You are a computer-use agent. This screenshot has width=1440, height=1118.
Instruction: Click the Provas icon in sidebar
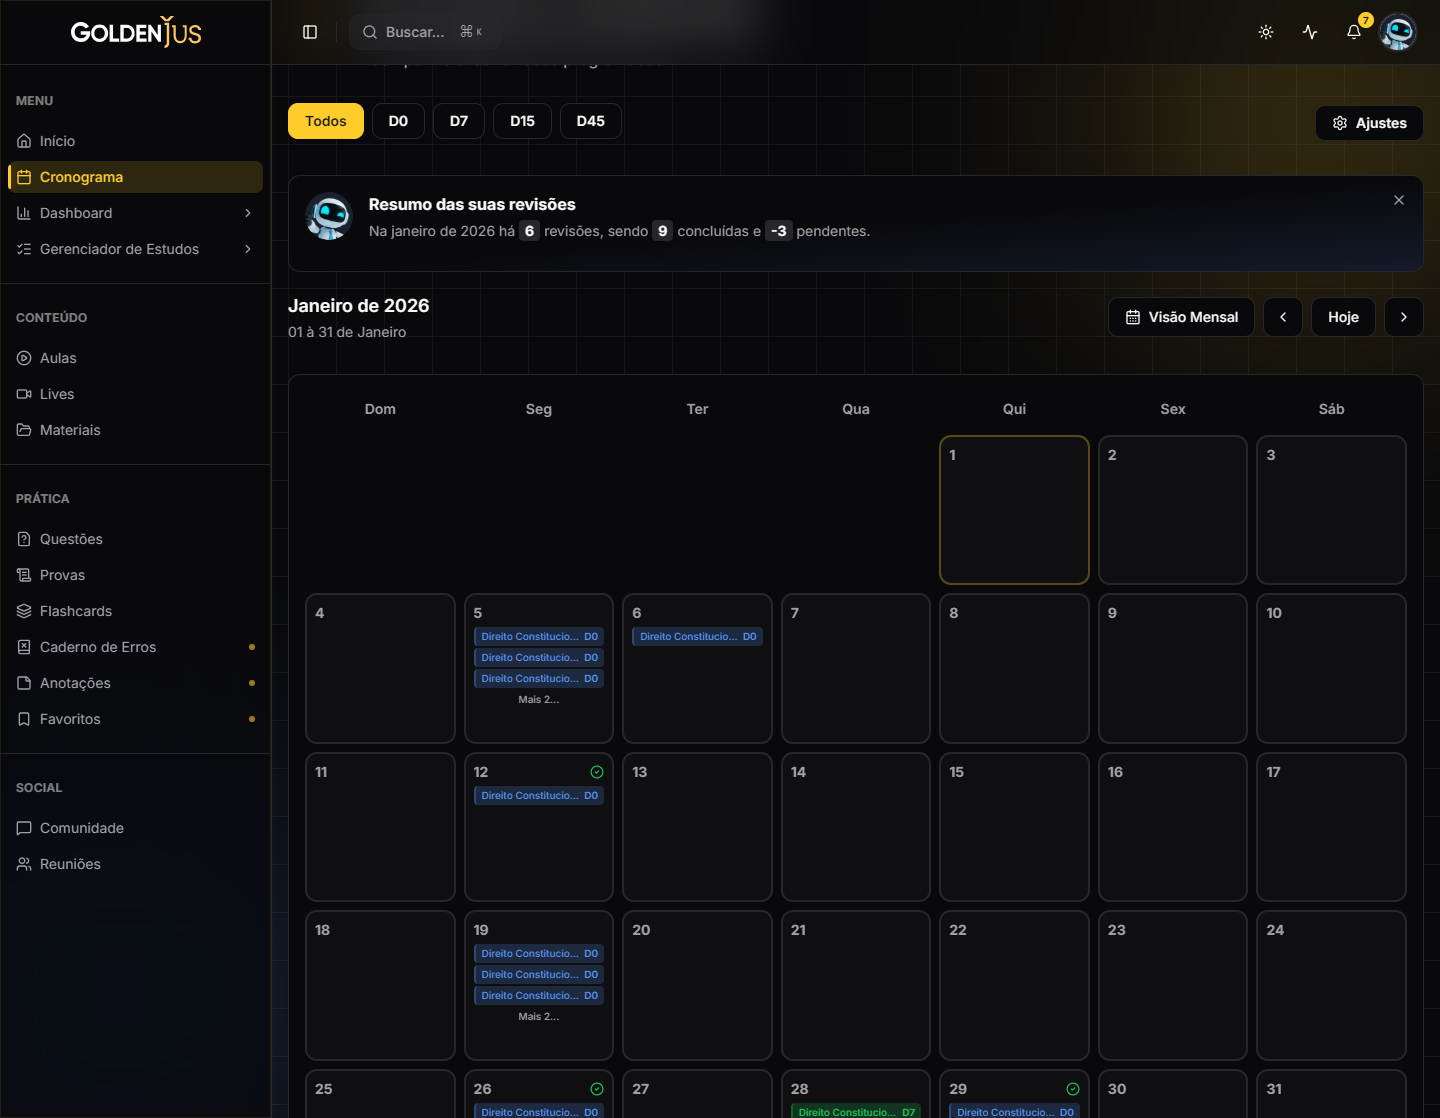pyautogui.click(x=24, y=575)
